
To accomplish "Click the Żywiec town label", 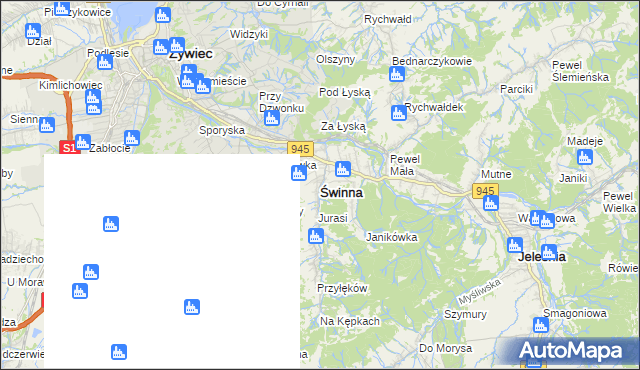I will 191,53.
